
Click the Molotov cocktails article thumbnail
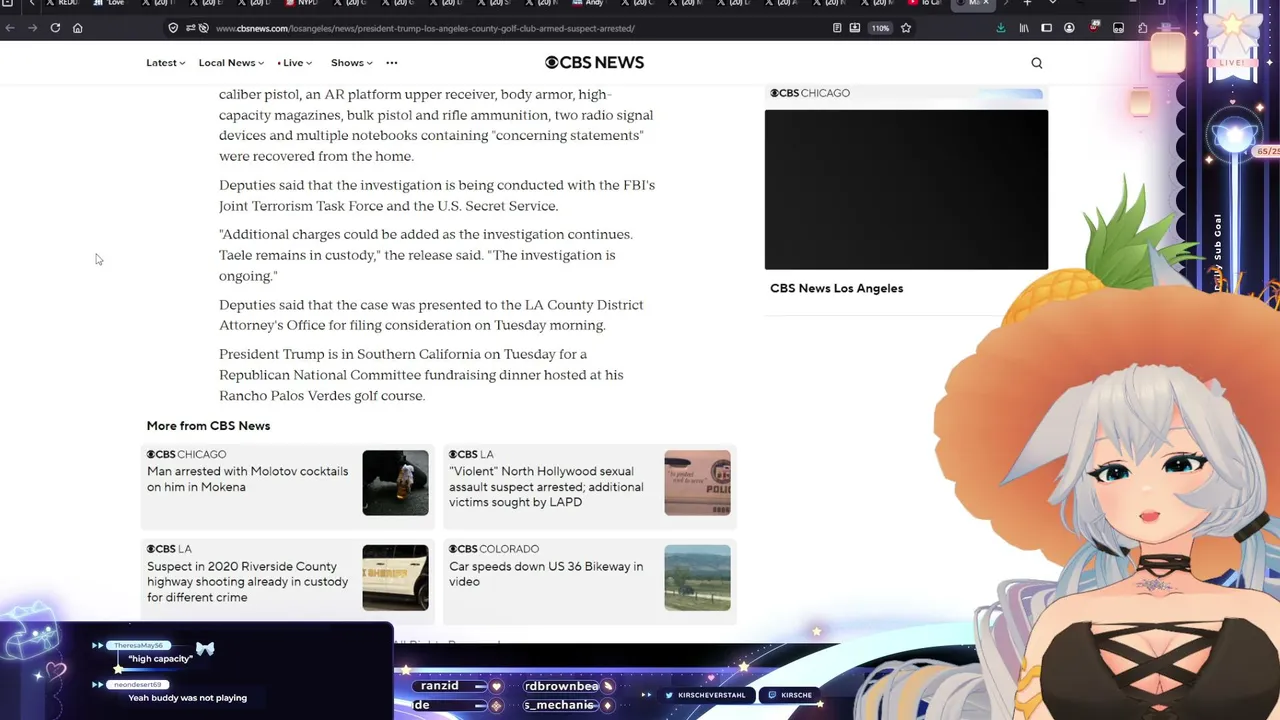click(x=395, y=483)
